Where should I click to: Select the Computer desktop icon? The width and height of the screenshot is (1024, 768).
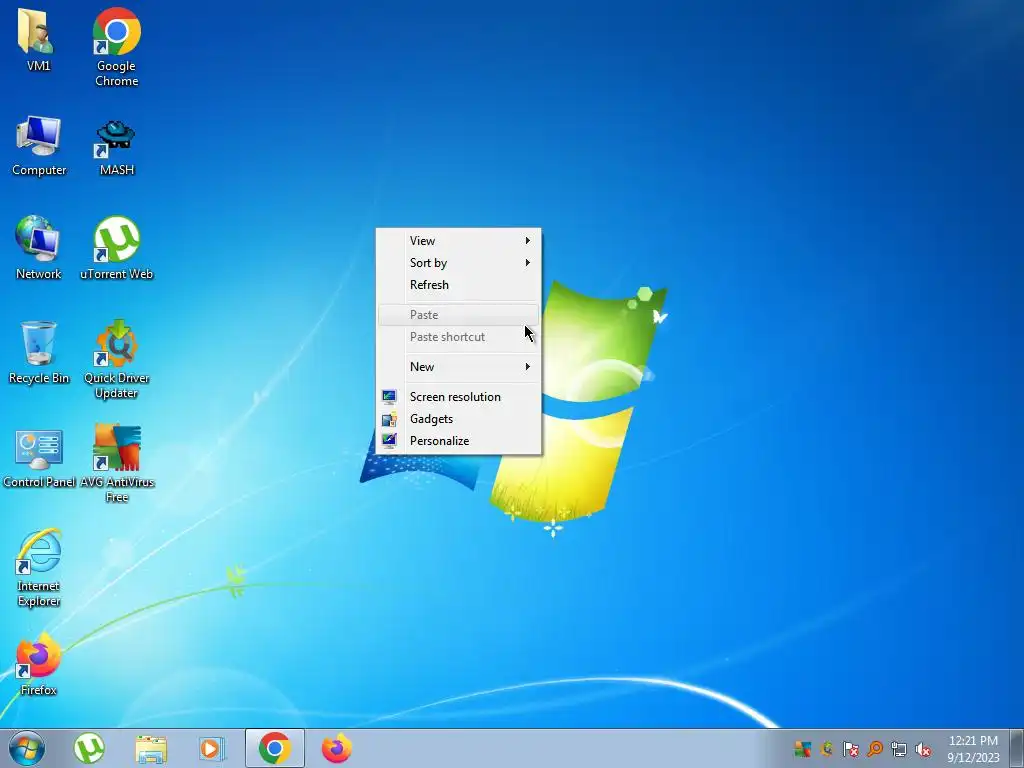[39, 146]
